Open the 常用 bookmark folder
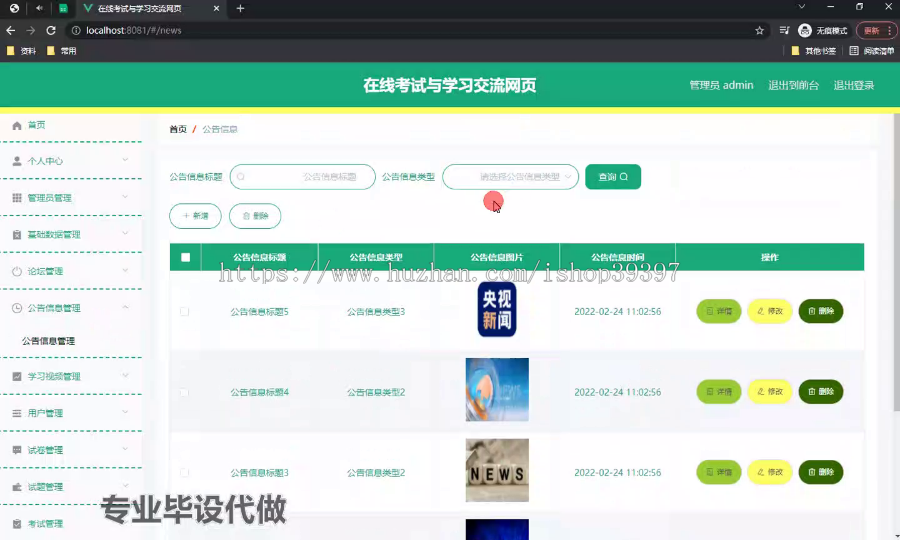The width and height of the screenshot is (900, 540). coord(61,50)
